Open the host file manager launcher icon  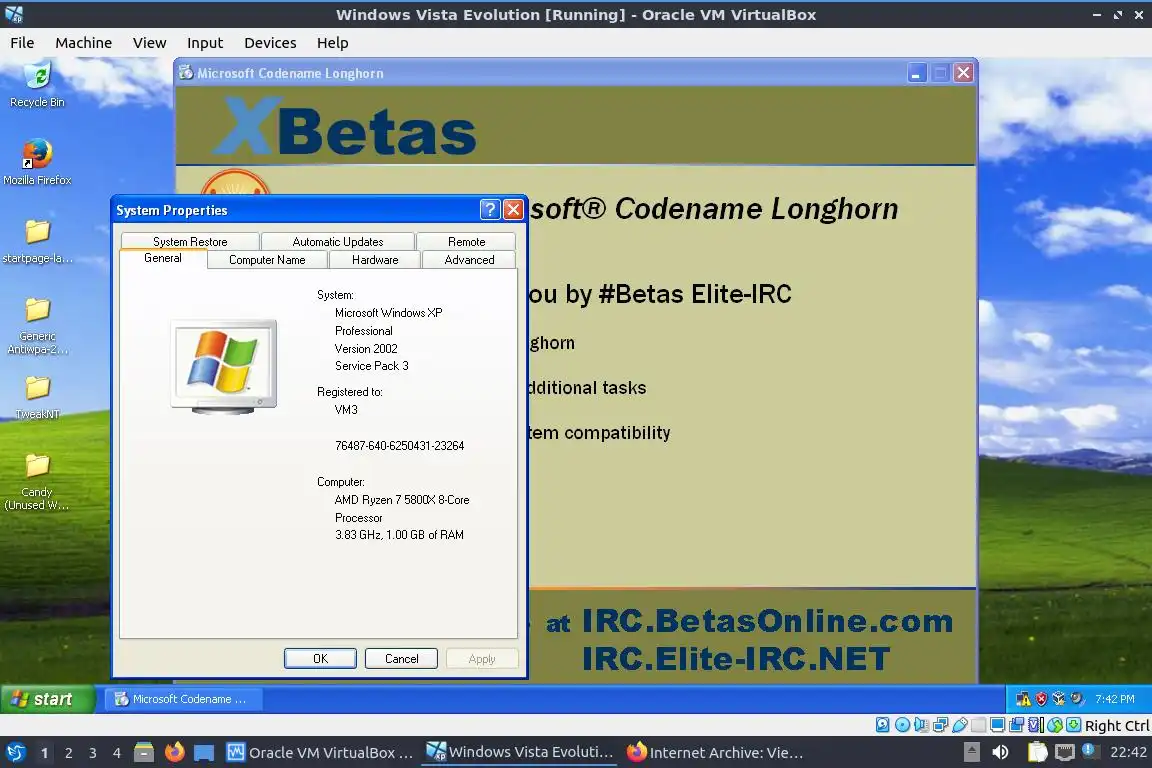(x=144, y=752)
